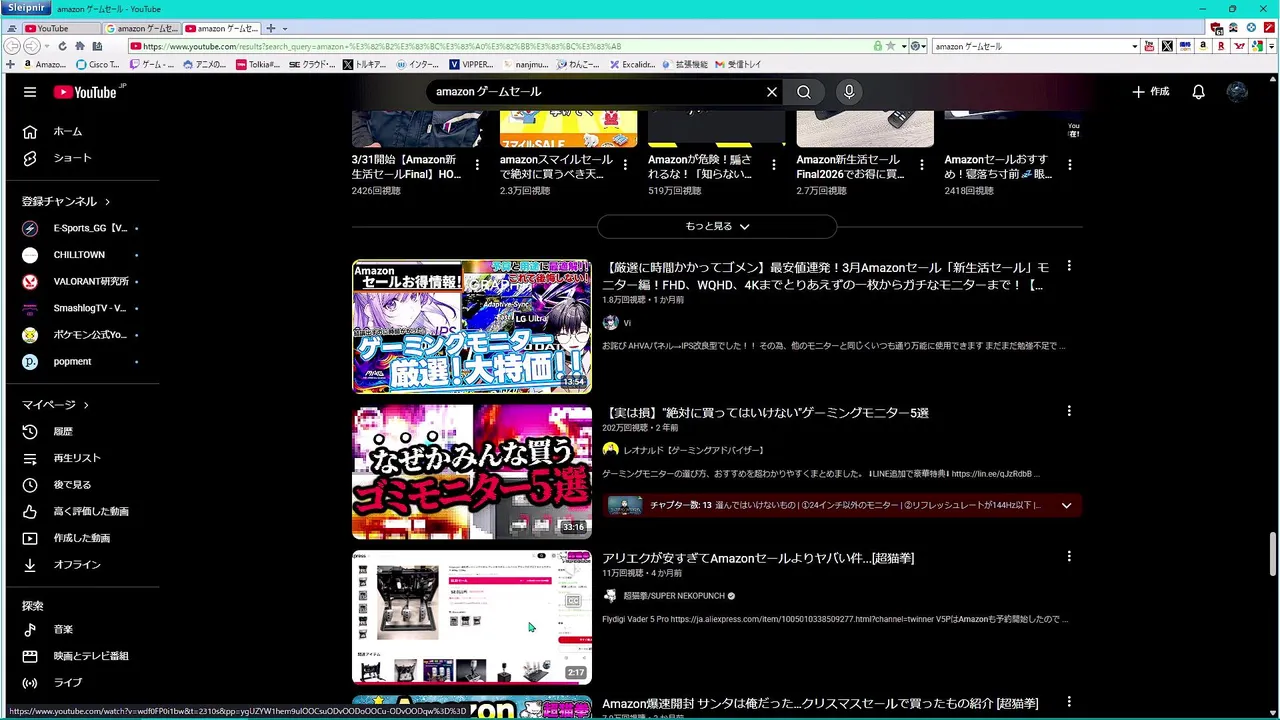Open 超猫拳/SUPER NEKOPUNCH channel
The image size is (1280, 720).
coord(674,596)
